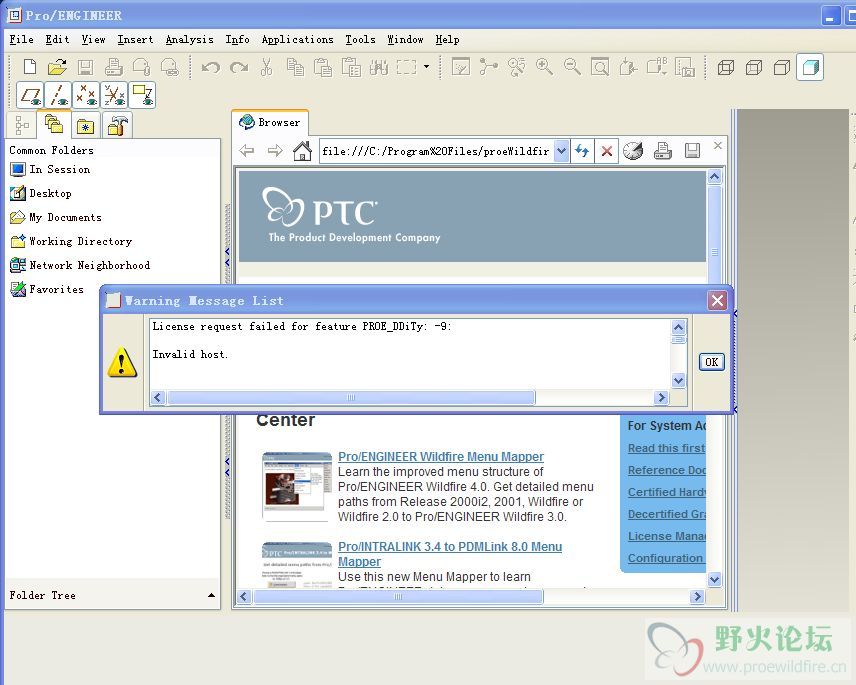
Task: Open the Applications menu
Action: click(298, 39)
